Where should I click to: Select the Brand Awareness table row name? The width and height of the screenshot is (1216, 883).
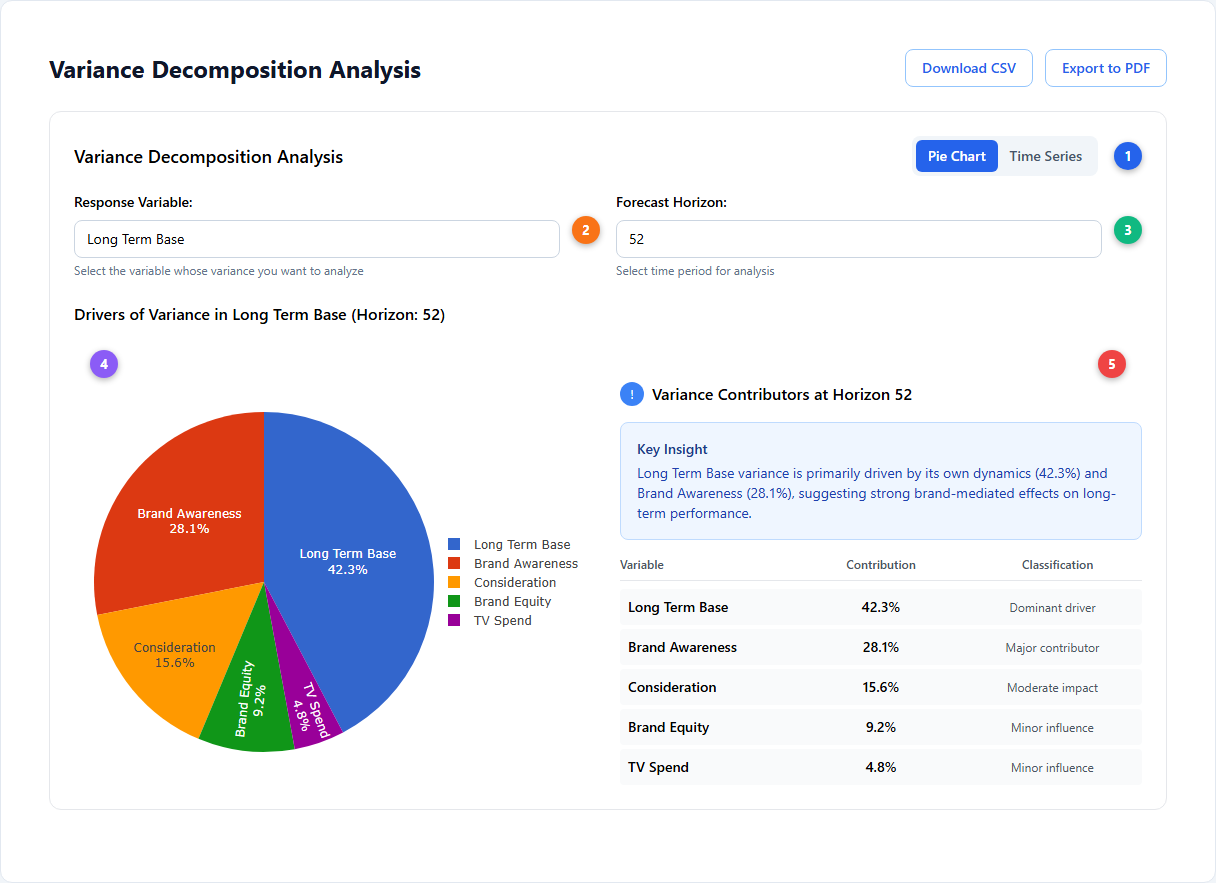pyautogui.click(x=682, y=647)
